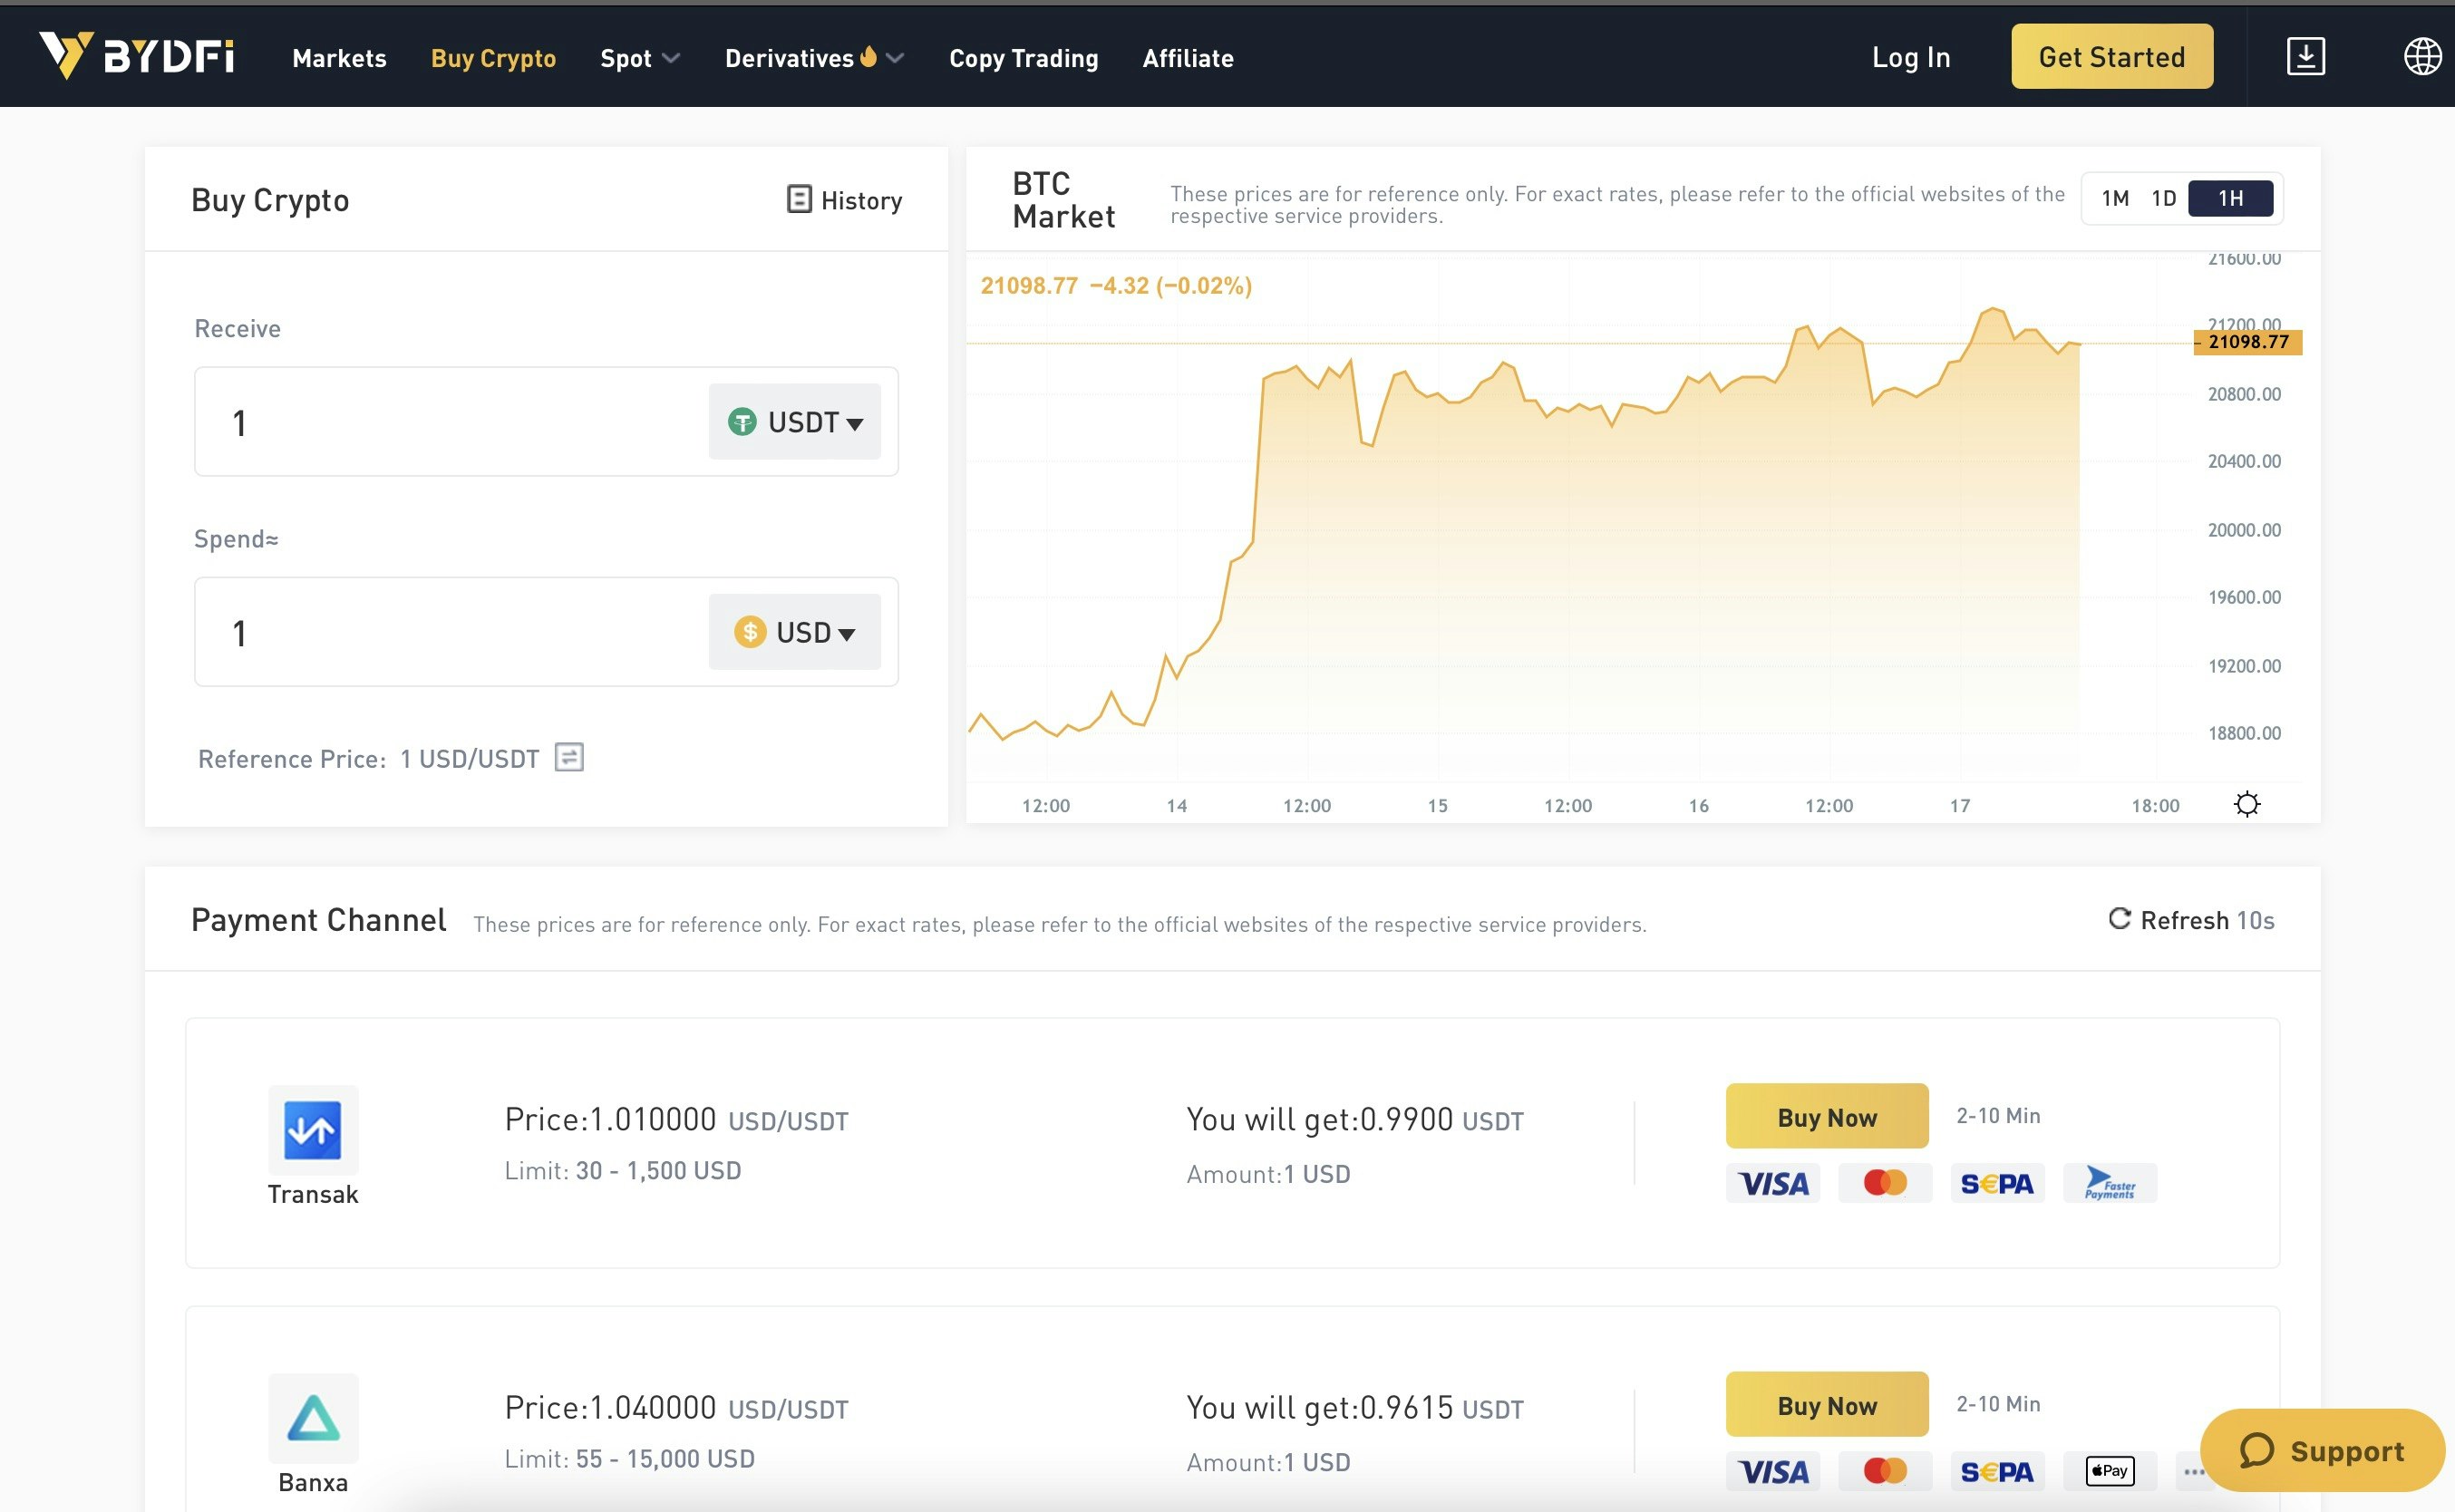Open the Spot nav item
The height and width of the screenshot is (1512, 2455).
point(626,58)
